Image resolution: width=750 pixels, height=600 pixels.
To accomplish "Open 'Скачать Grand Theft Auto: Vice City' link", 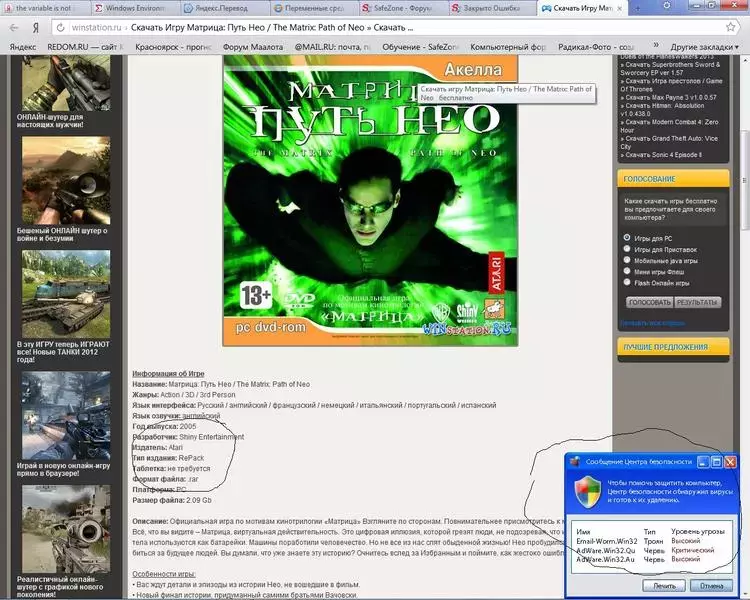I will pyautogui.click(x=669, y=142).
